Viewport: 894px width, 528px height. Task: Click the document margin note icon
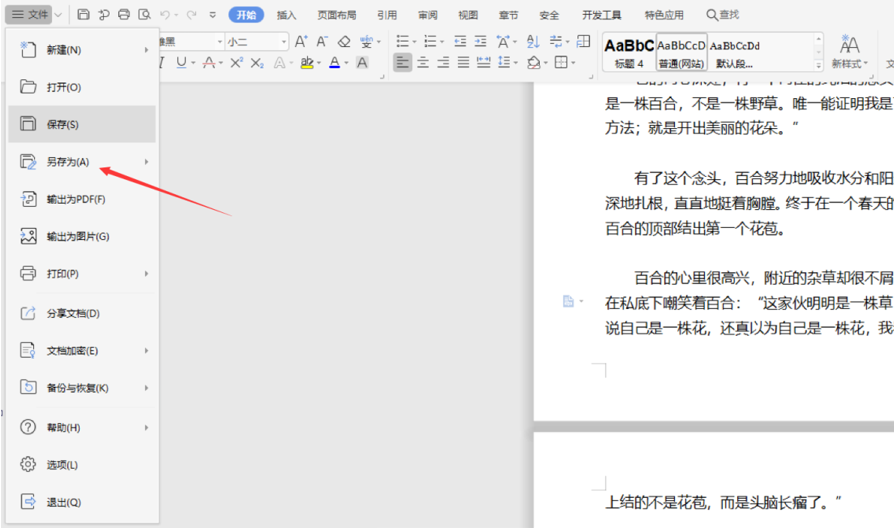pyautogui.click(x=568, y=301)
